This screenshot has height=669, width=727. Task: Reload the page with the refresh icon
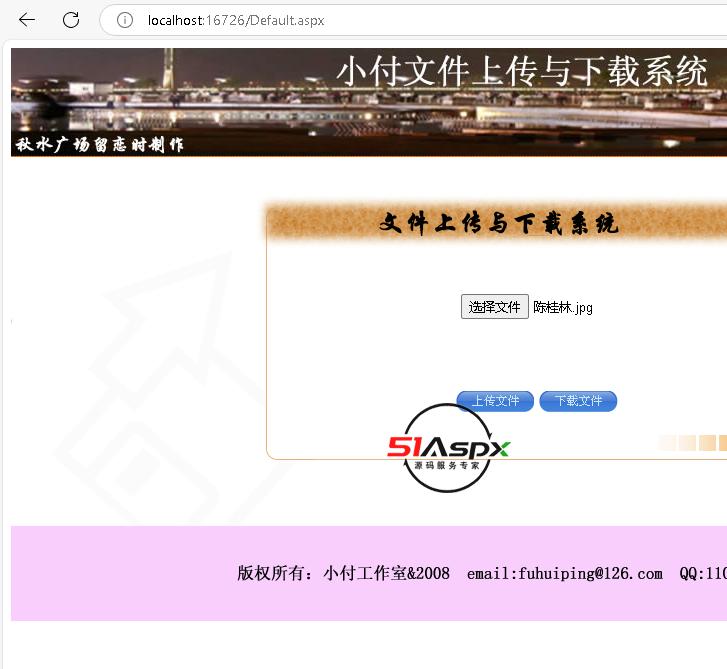71,20
